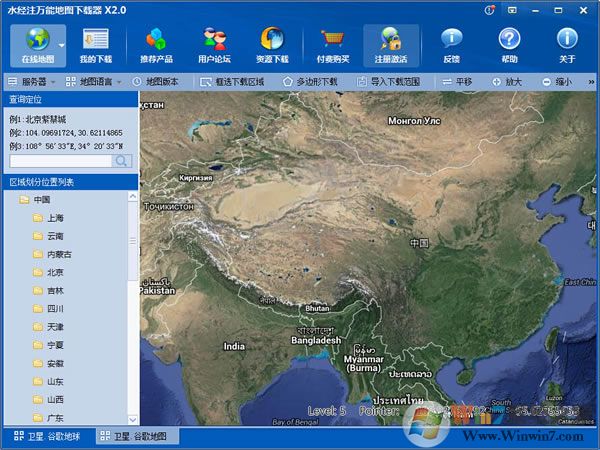Click the 资源下载 resource download icon
This screenshot has height=450, width=600.
point(271,45)
